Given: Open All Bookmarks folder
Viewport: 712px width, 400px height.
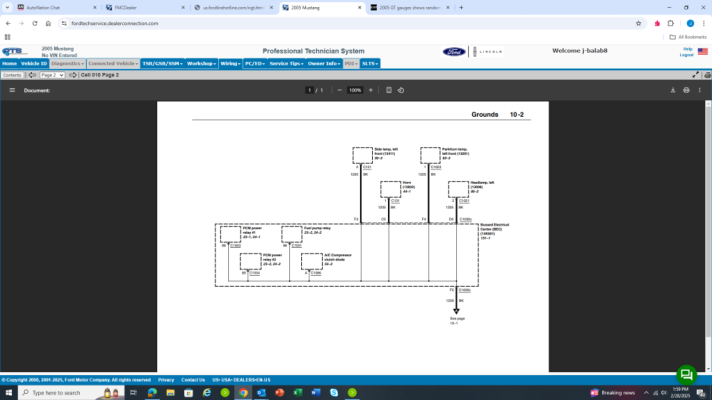Looking at the screenshot, I should pos(688,37).
